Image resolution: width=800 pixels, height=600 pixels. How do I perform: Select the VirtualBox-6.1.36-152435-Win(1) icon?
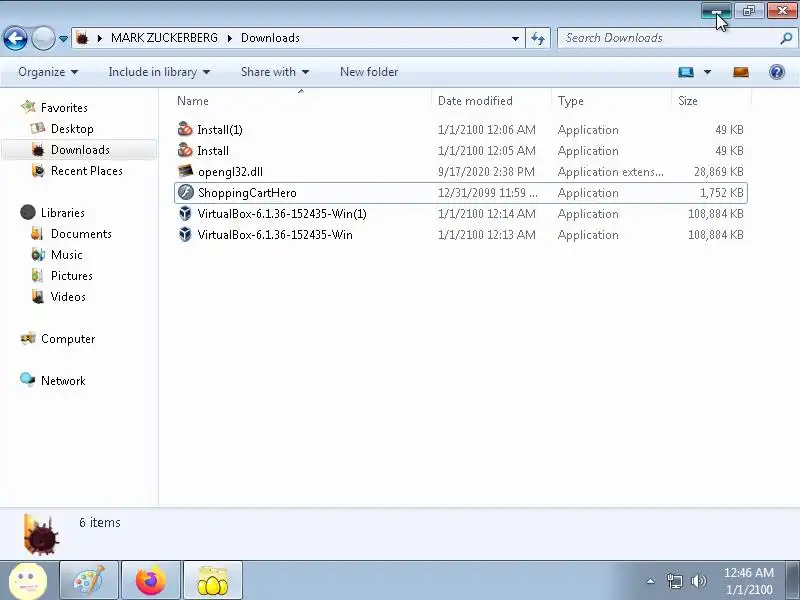tap(185, 213)
